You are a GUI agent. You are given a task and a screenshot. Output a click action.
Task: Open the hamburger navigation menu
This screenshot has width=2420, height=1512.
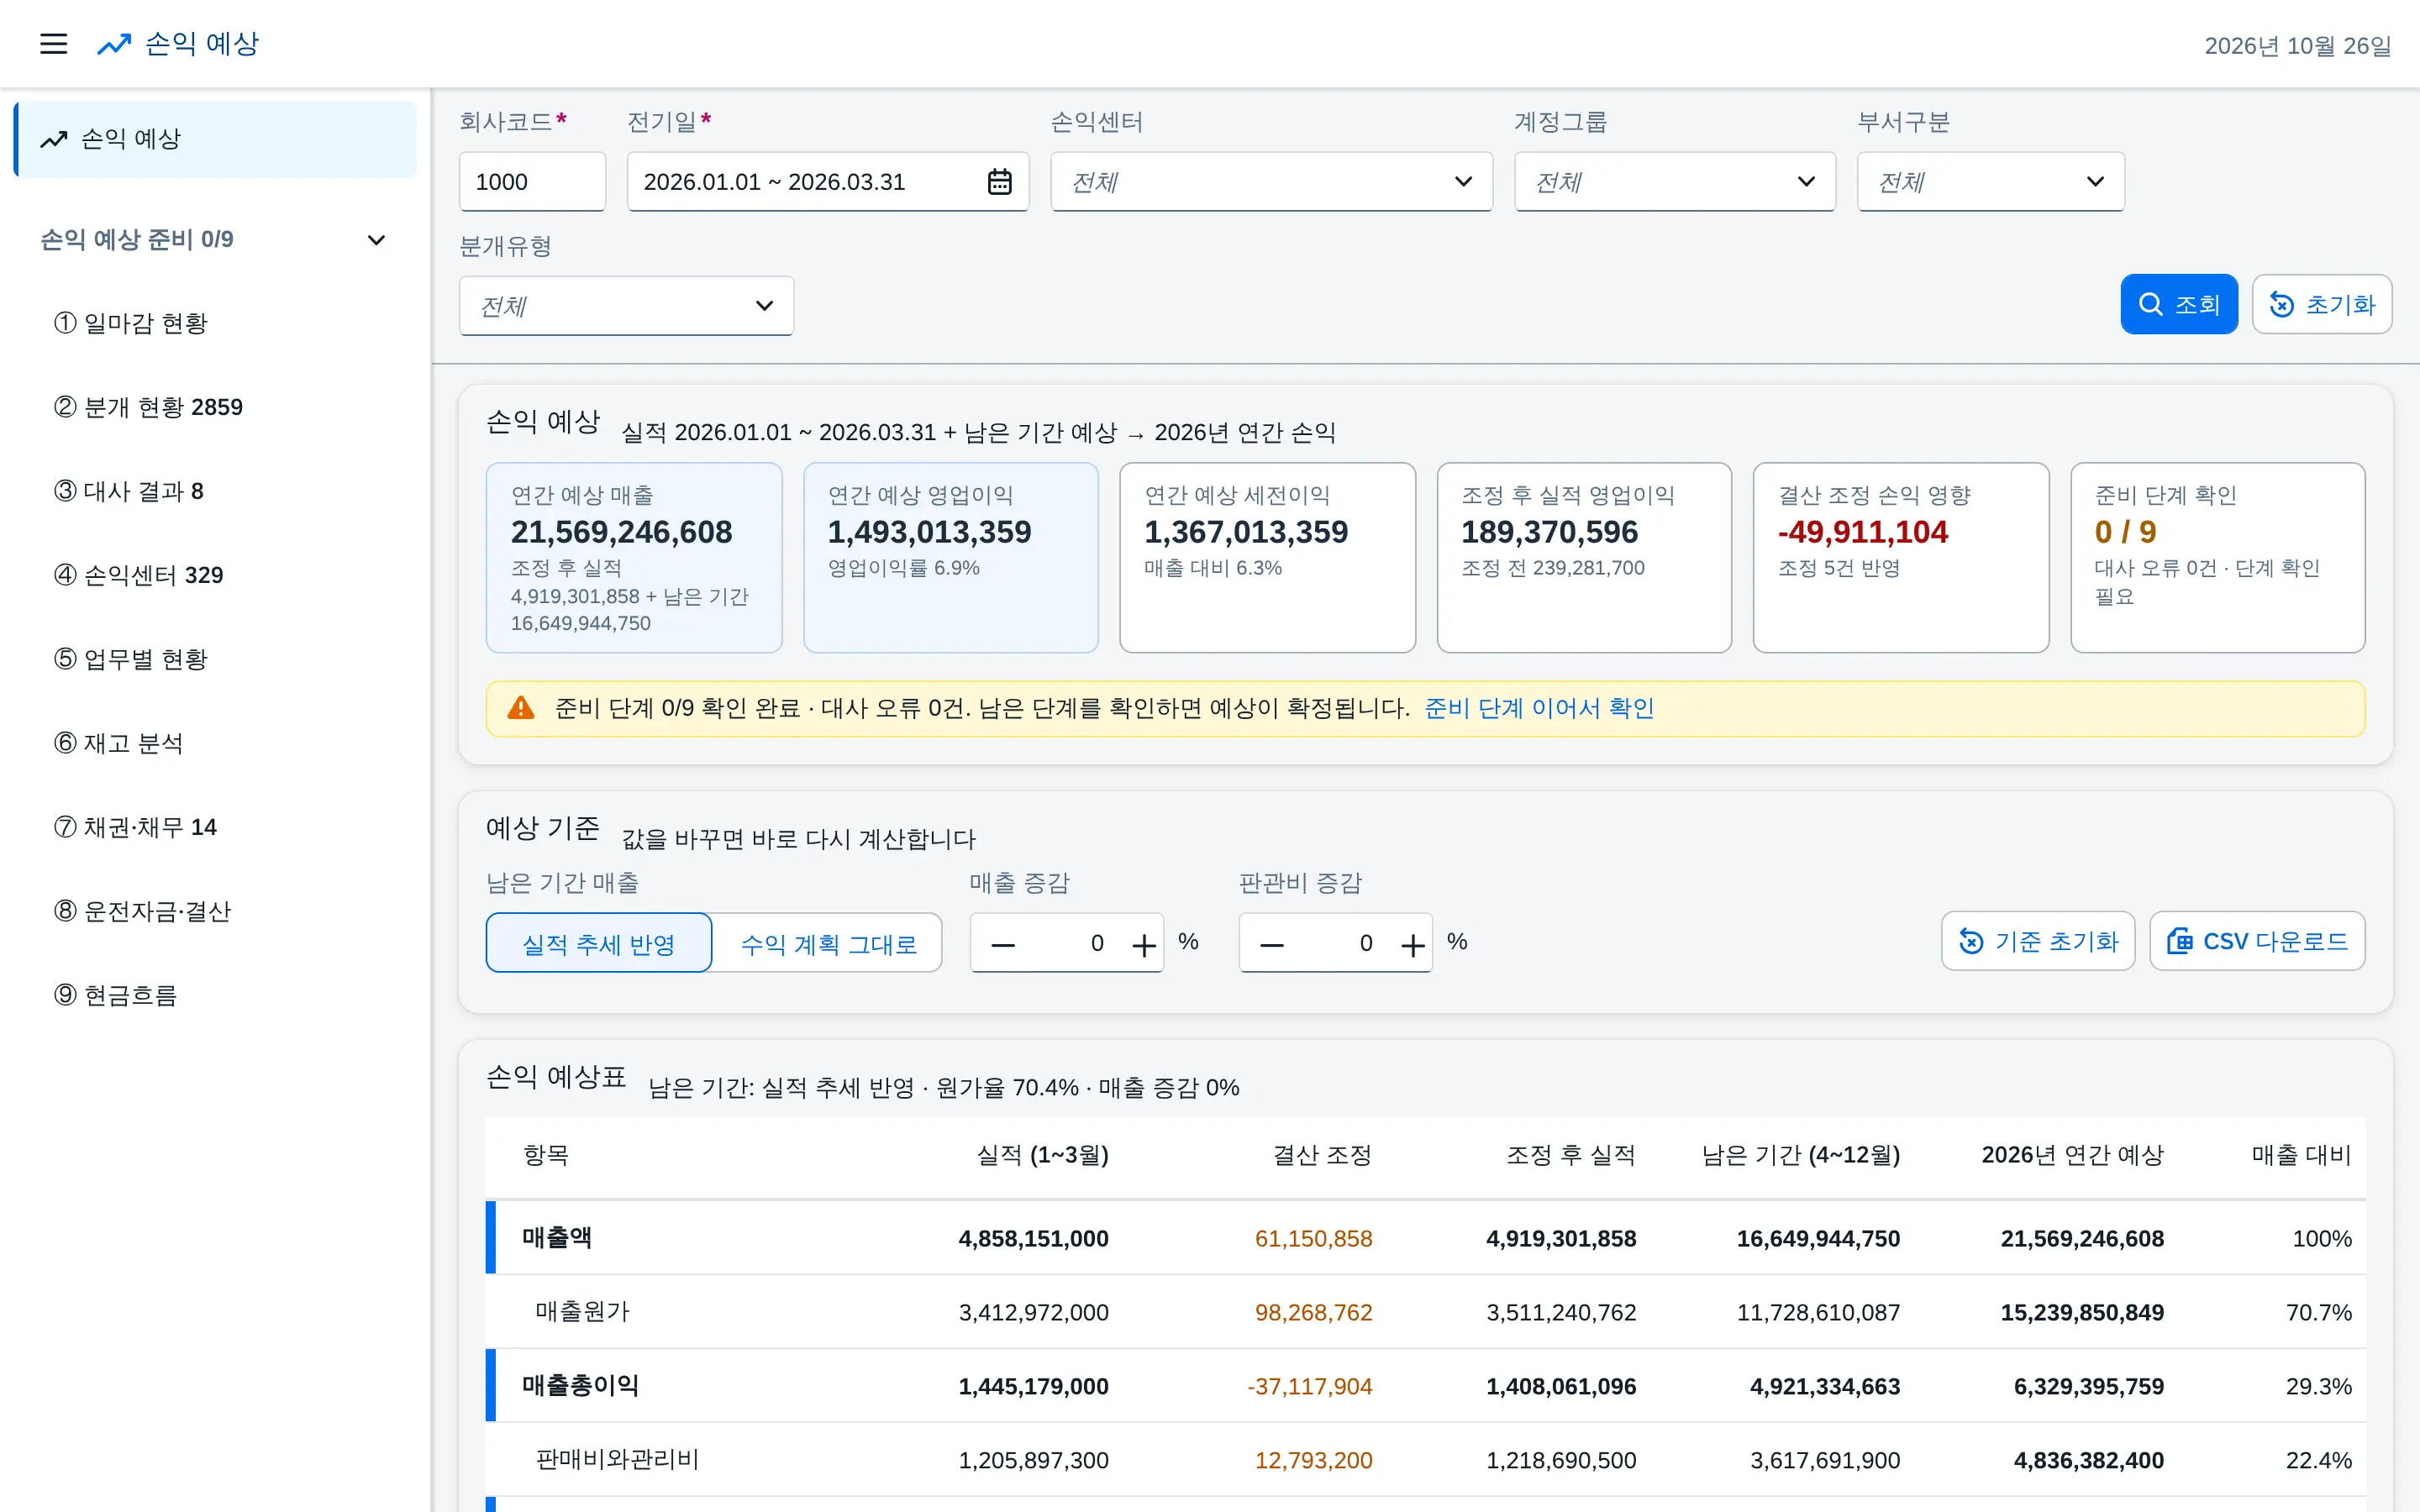click(x=53, y=44)
